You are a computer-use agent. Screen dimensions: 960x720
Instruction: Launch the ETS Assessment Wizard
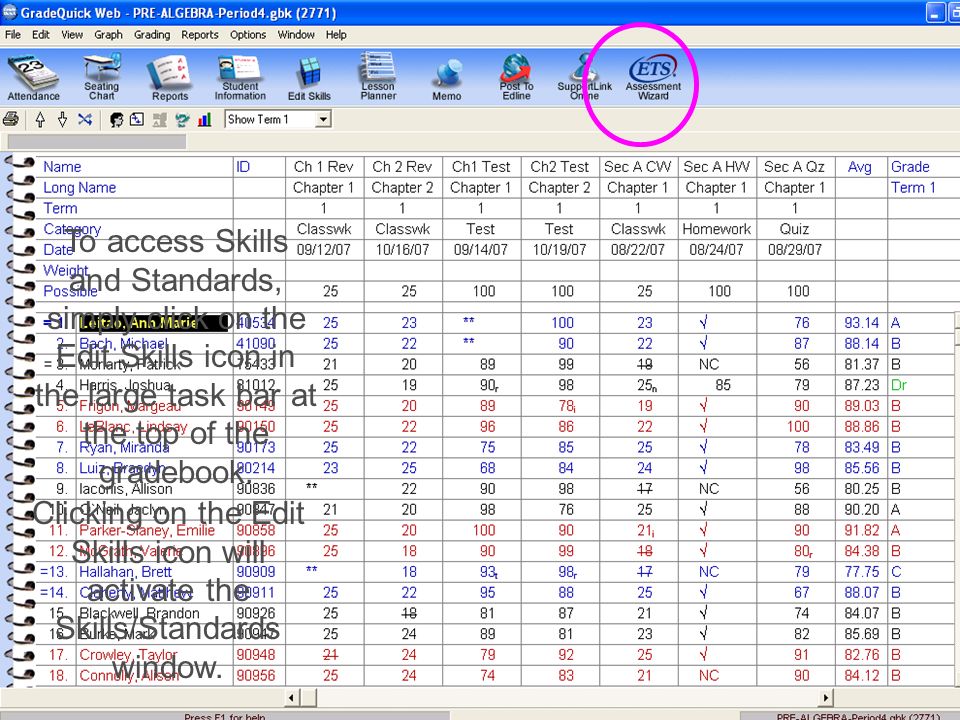click(x=653, y=78)
